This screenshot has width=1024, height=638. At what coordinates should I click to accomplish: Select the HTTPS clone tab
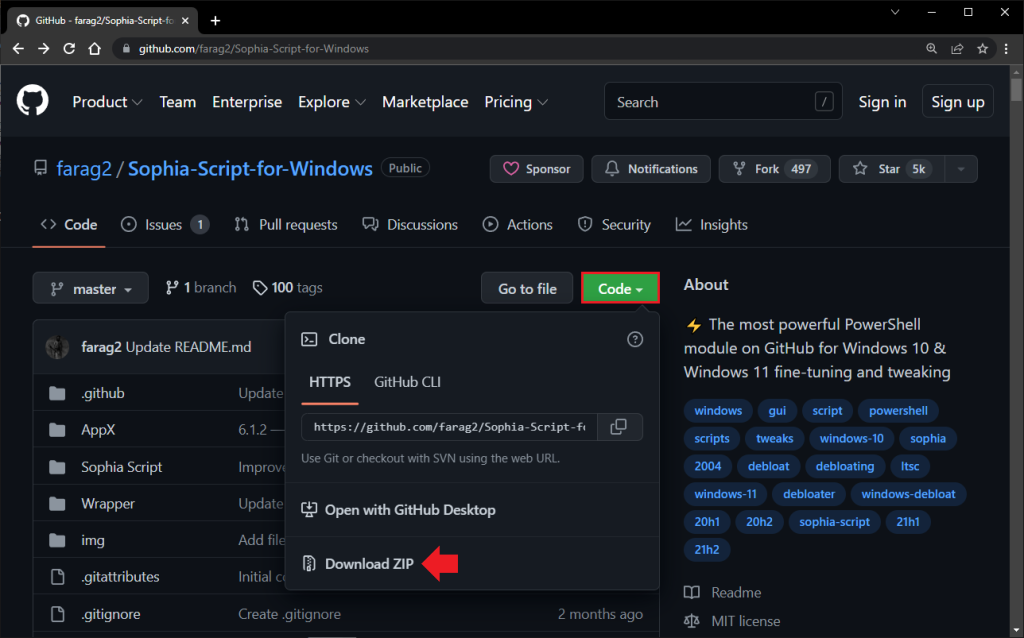point(330,382)
